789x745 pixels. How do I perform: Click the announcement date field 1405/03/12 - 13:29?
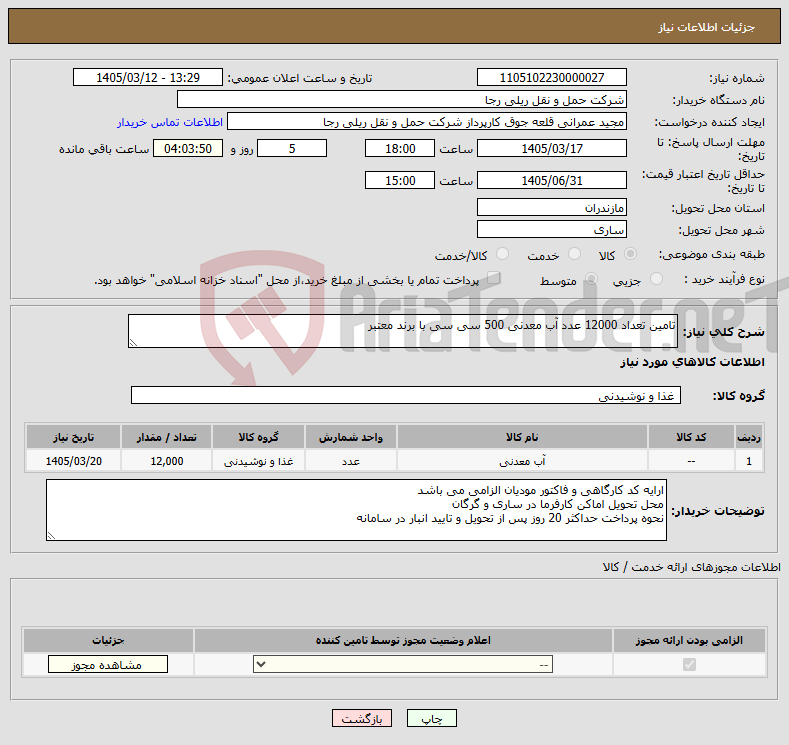pyautogui.click(x=147, y=77)
